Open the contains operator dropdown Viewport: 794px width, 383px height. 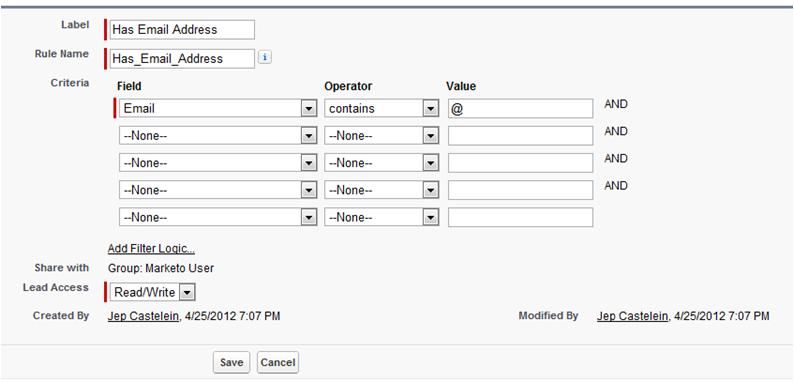point(381,108)
